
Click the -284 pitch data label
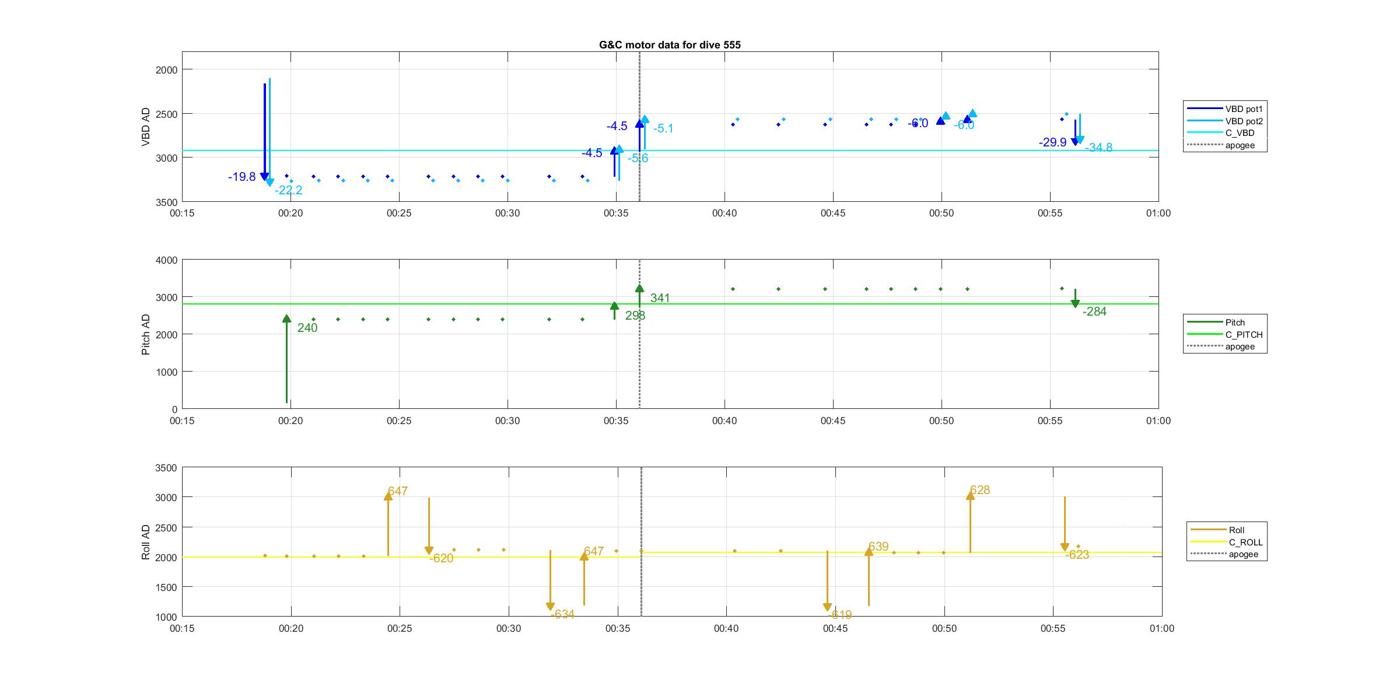(1094, 312)
